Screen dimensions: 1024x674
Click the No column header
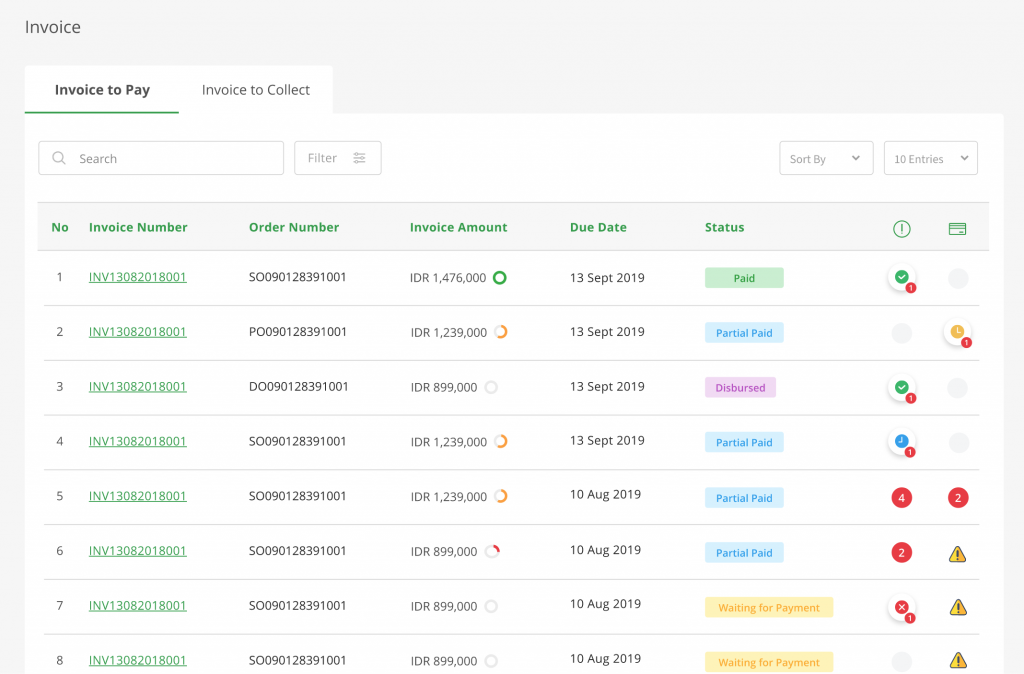coord(60,227)
